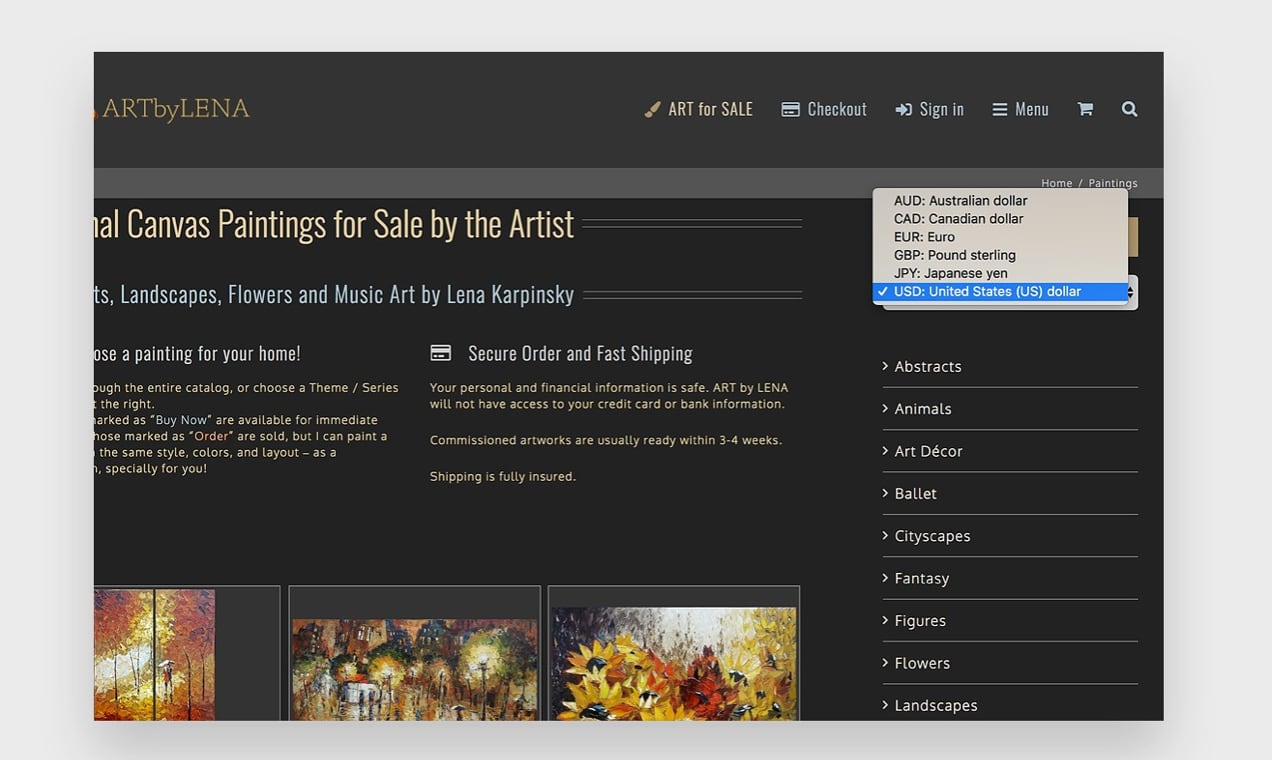
Task: Select AUD: Australian dollar option
Action: coord(960,201)
